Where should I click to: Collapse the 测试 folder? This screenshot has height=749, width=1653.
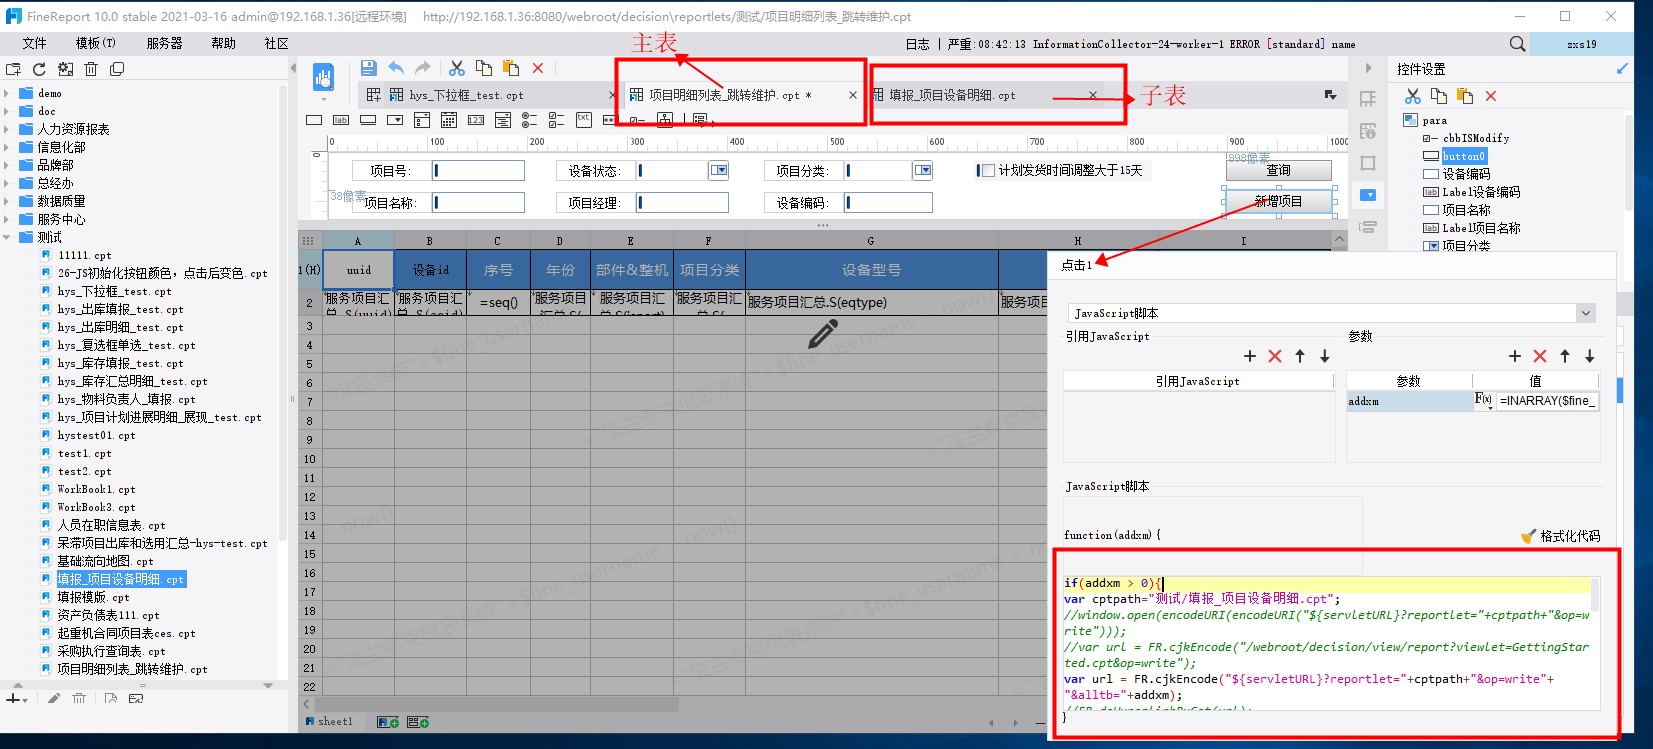click(x=7, y=237)
